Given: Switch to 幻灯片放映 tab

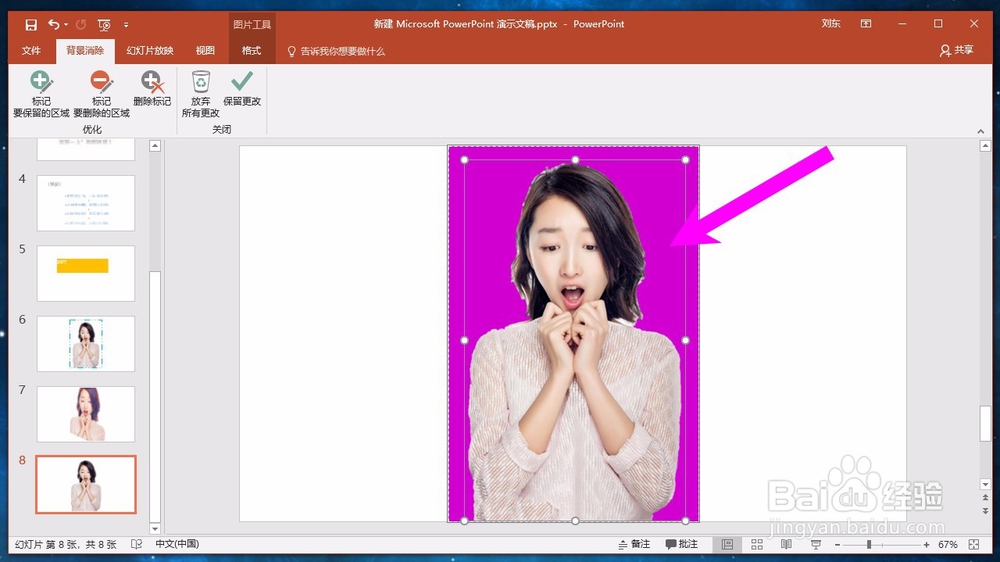Looking at the screenshot, I should pyautogui.click(x=150, y=50).
